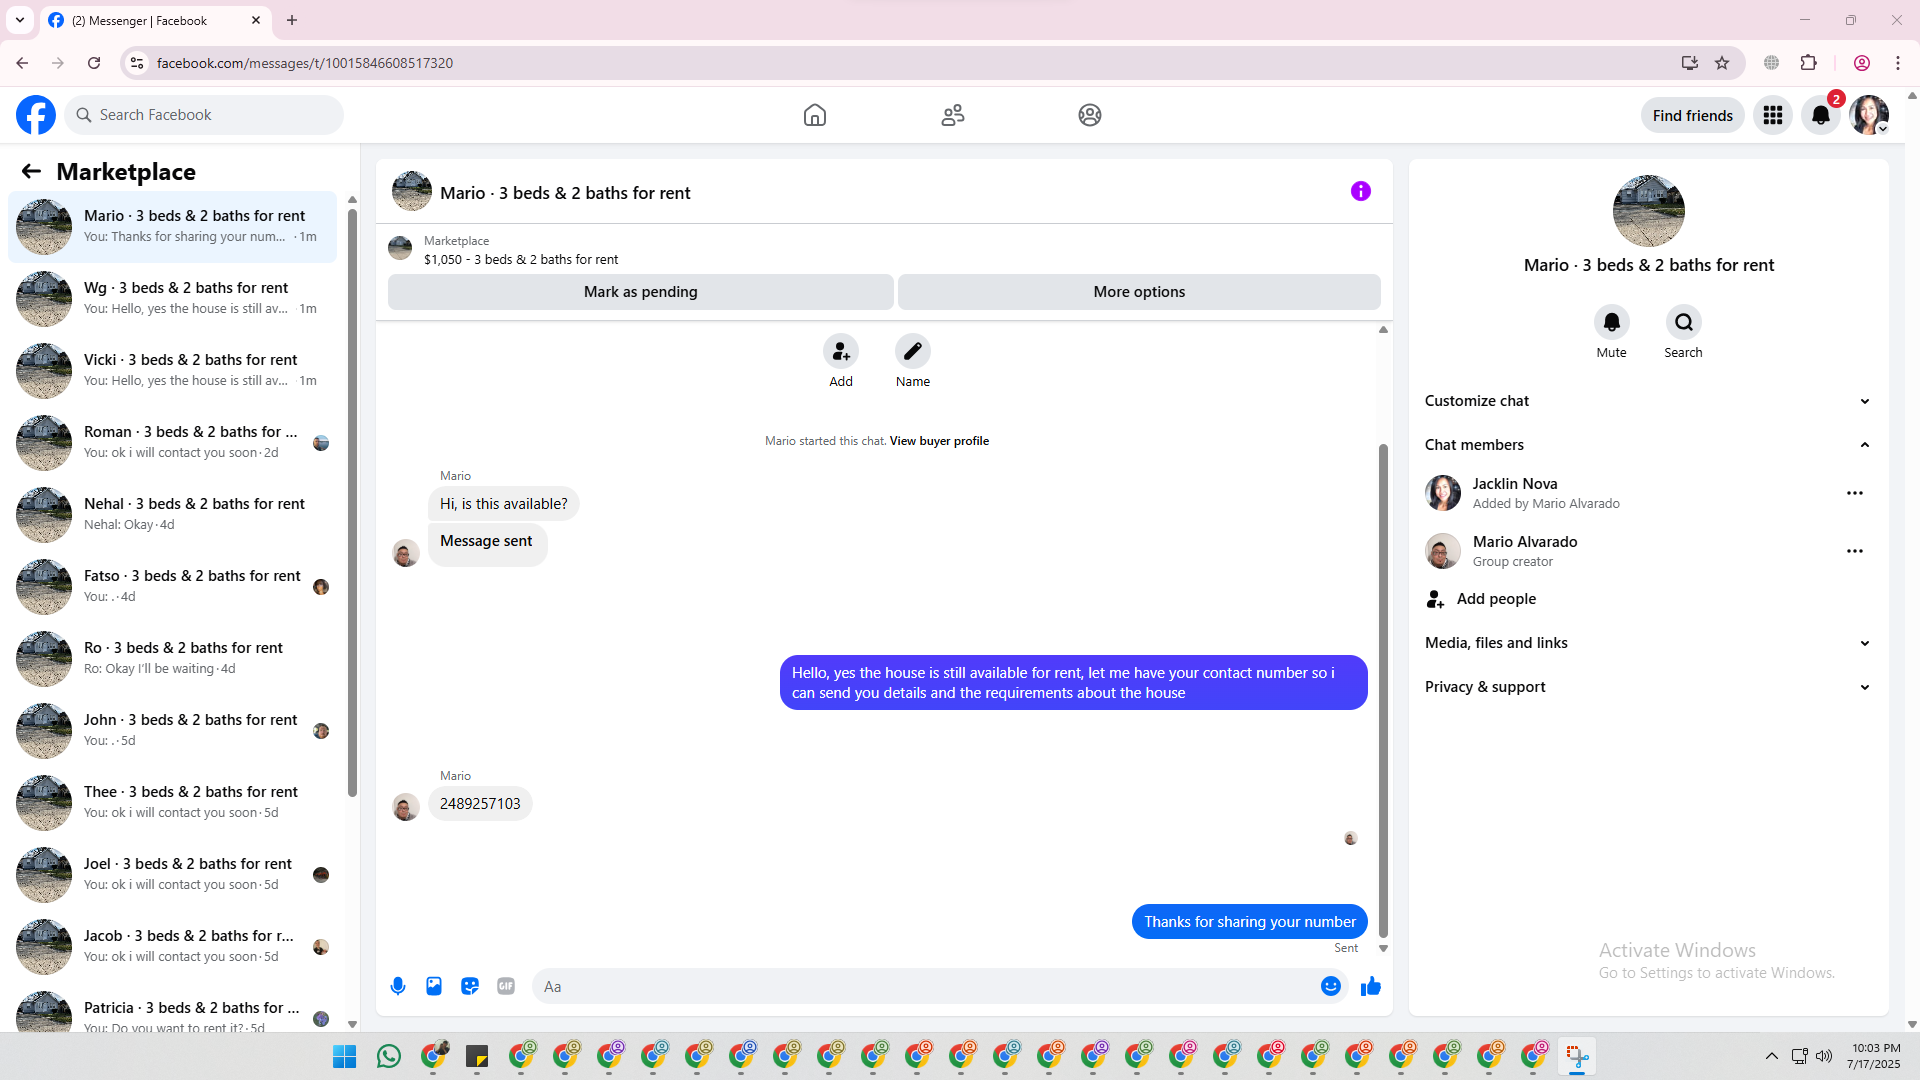
Task: Open taskbar volume control
Action: (1824, 1056)
